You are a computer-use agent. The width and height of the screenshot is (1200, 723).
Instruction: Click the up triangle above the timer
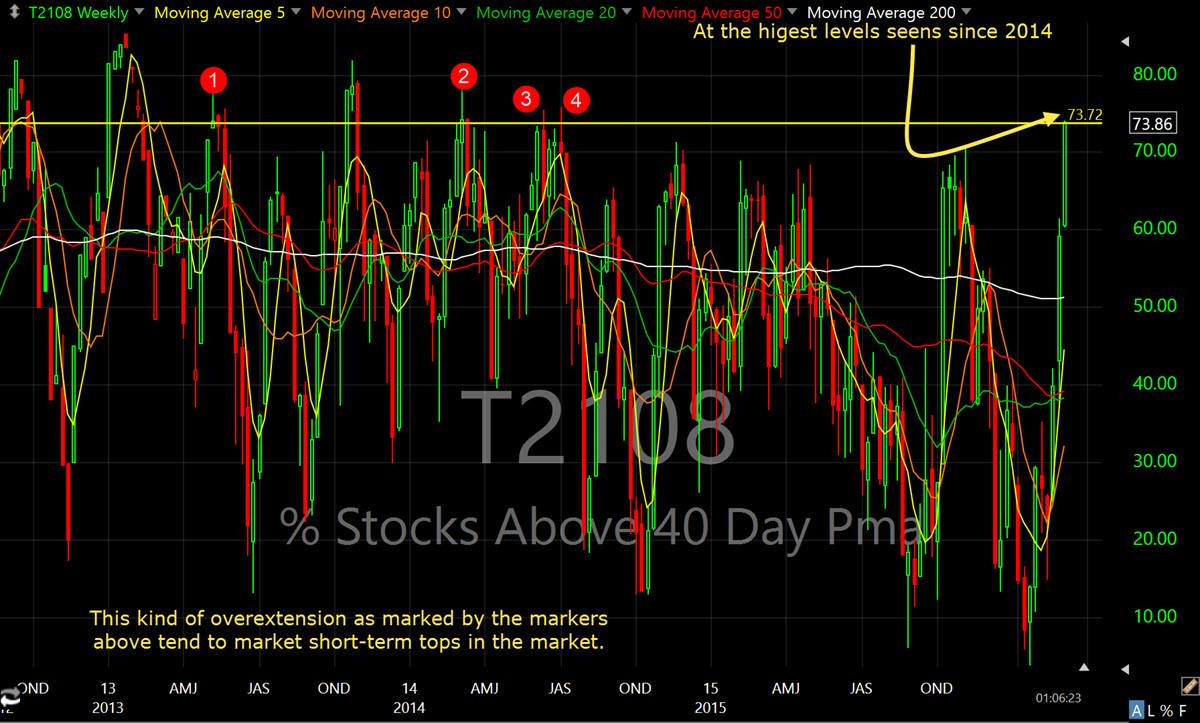(1083, 666)
